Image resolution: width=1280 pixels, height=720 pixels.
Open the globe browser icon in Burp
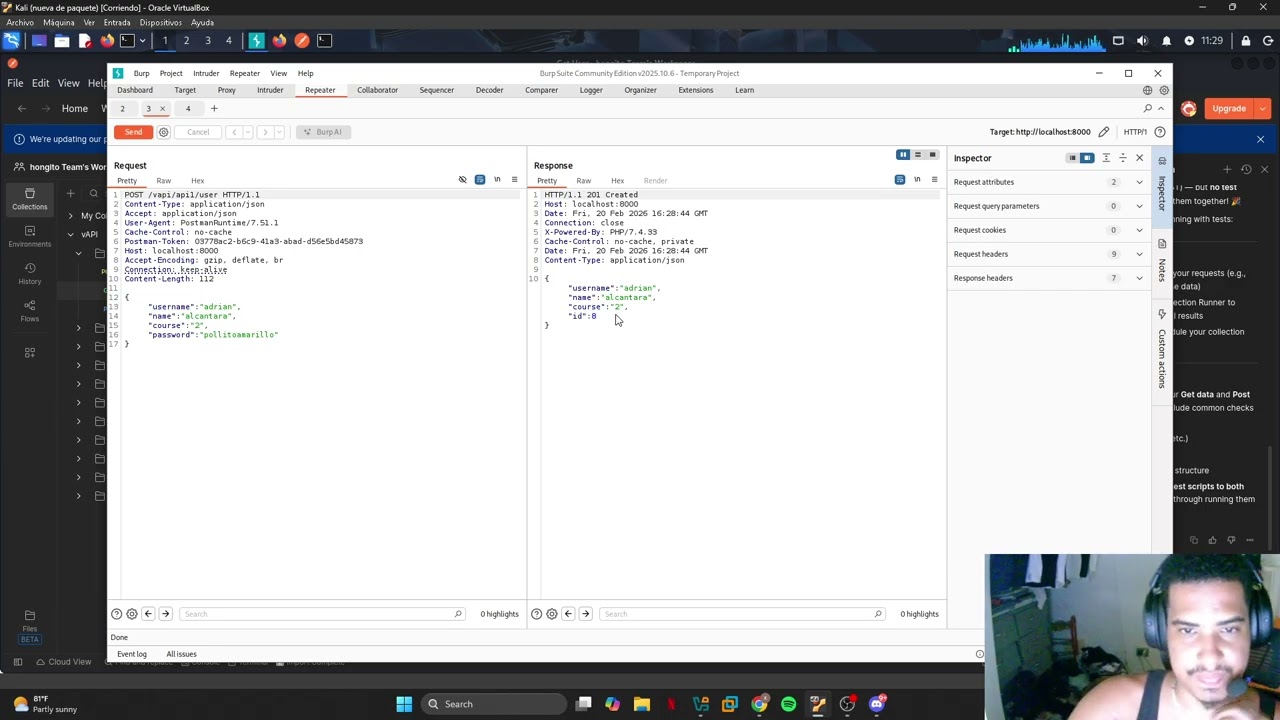1148,90
